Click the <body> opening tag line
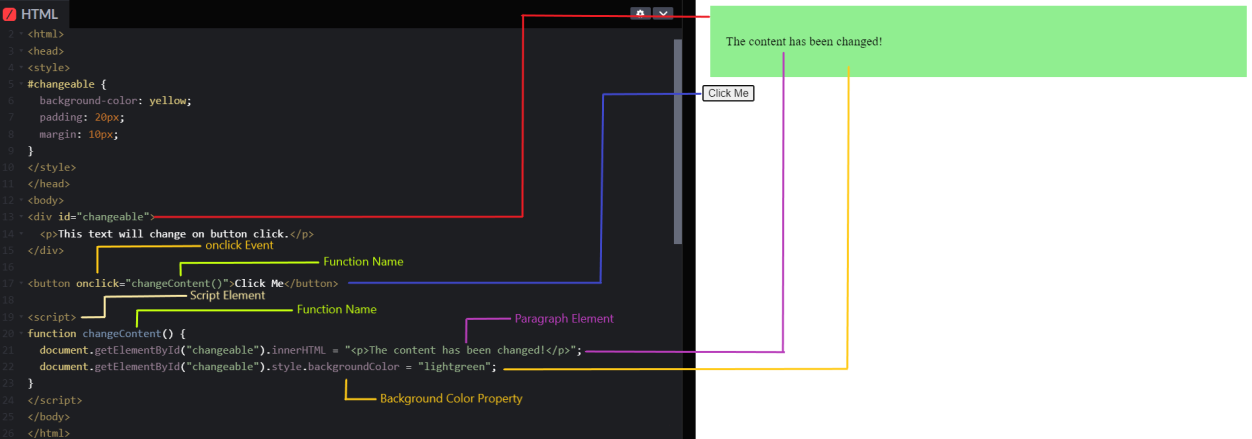Image resolution: width=1252 pixels, height=439 pixels. [46, 200]
